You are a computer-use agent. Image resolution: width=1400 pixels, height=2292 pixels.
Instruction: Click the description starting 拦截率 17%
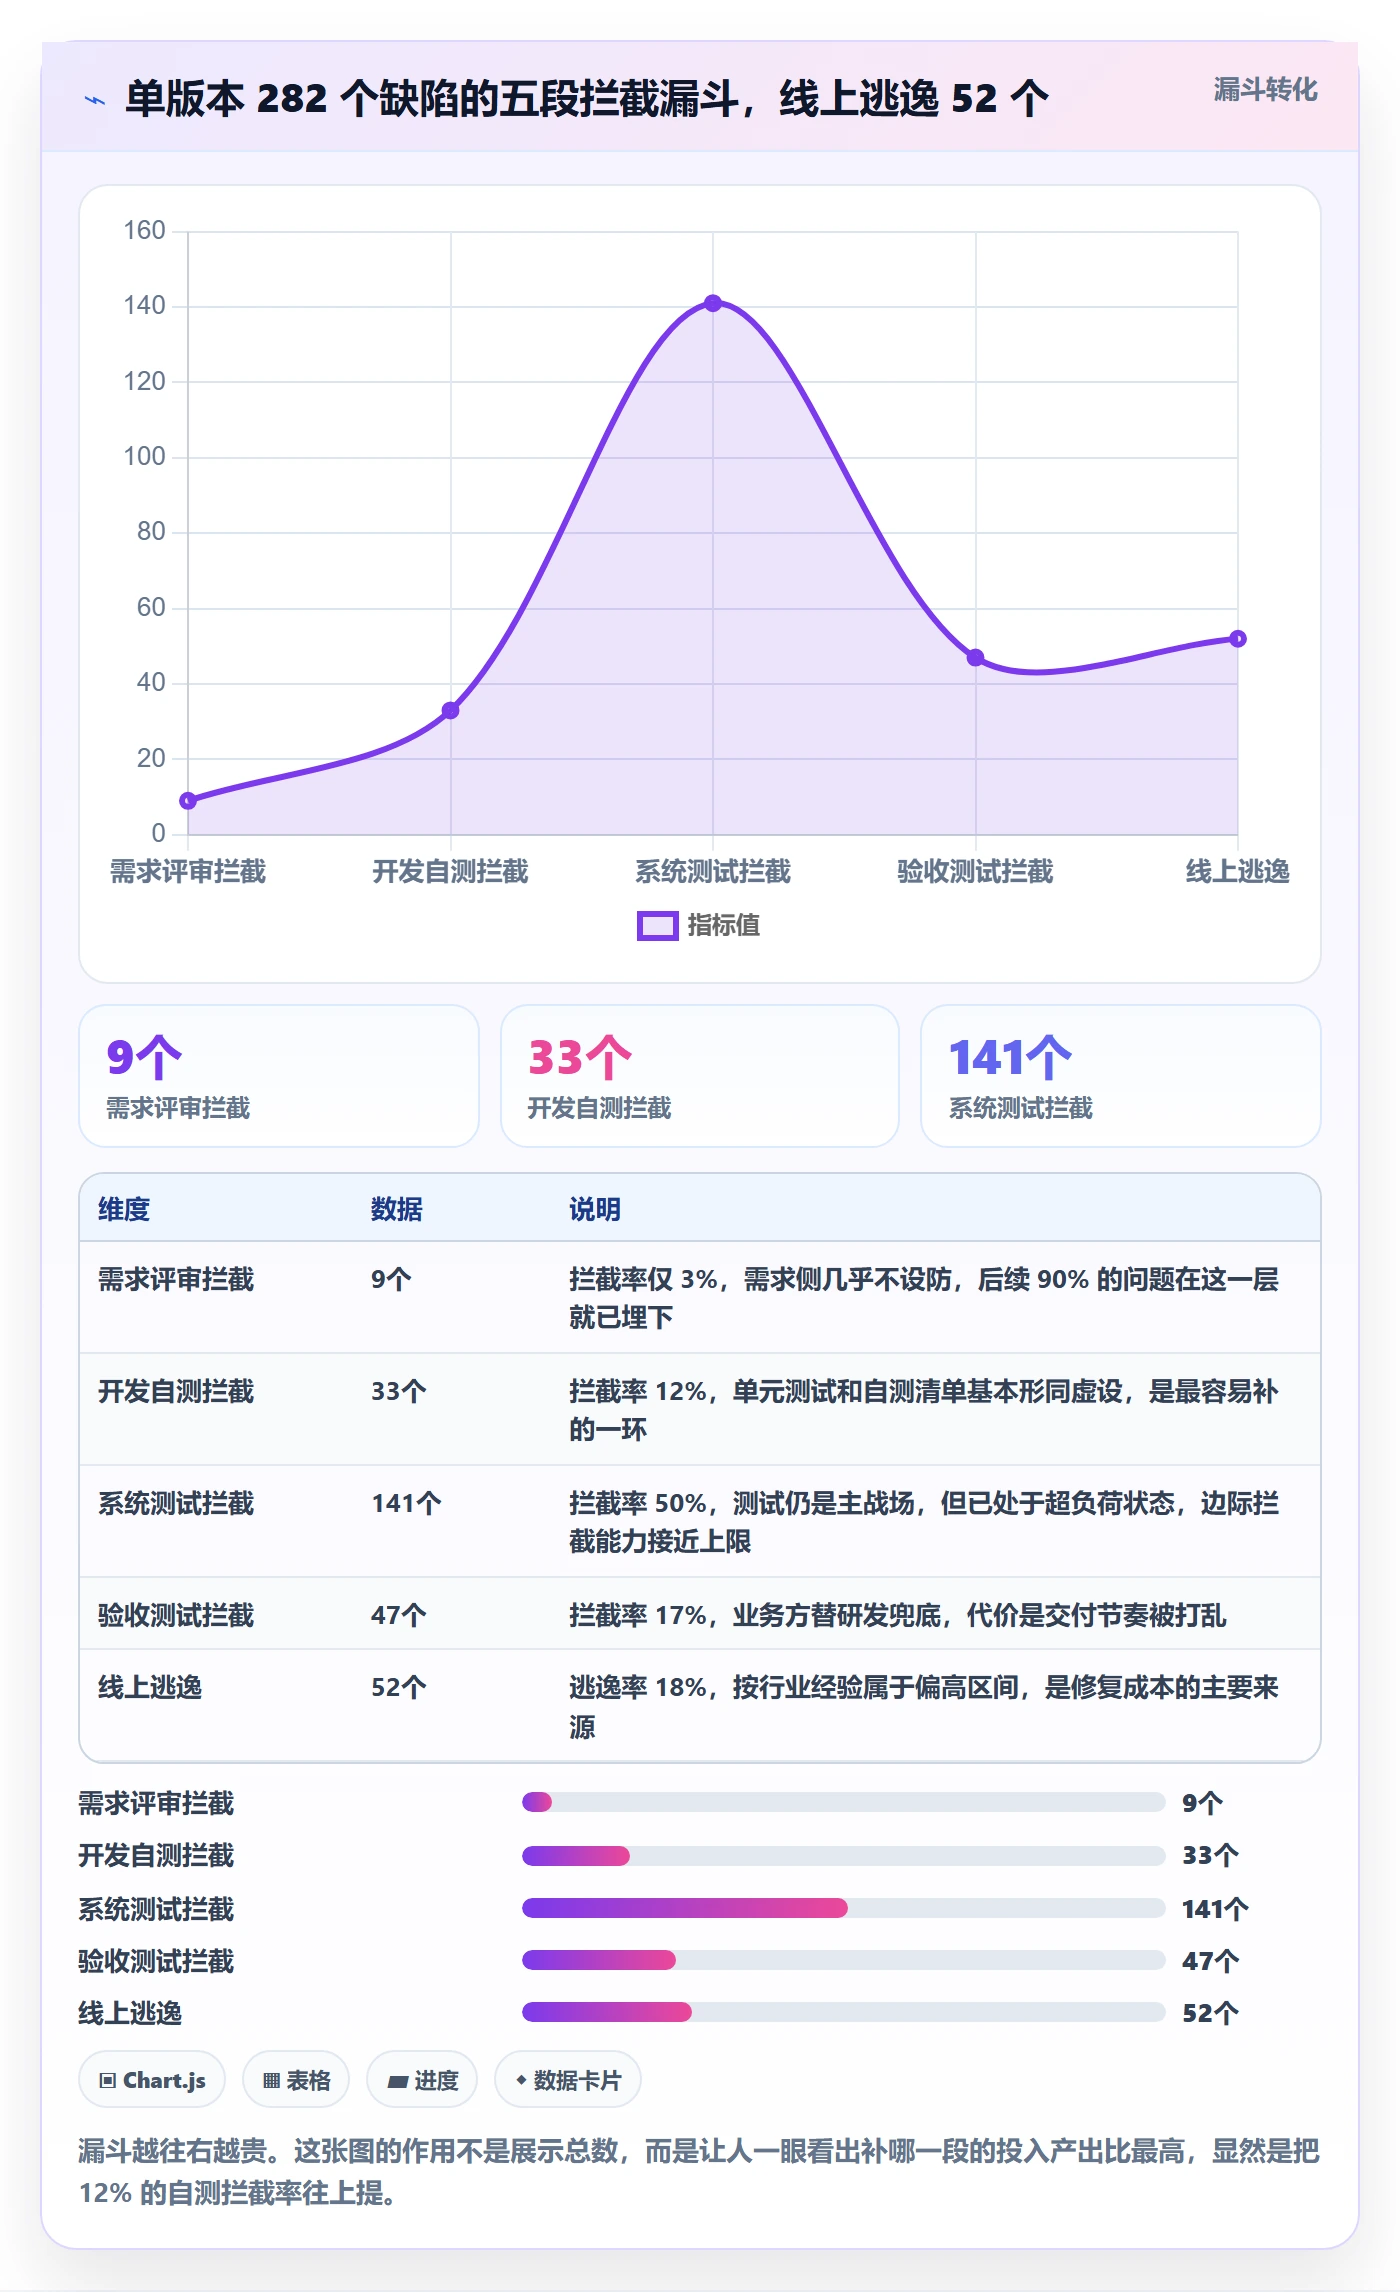(897, 1615)
